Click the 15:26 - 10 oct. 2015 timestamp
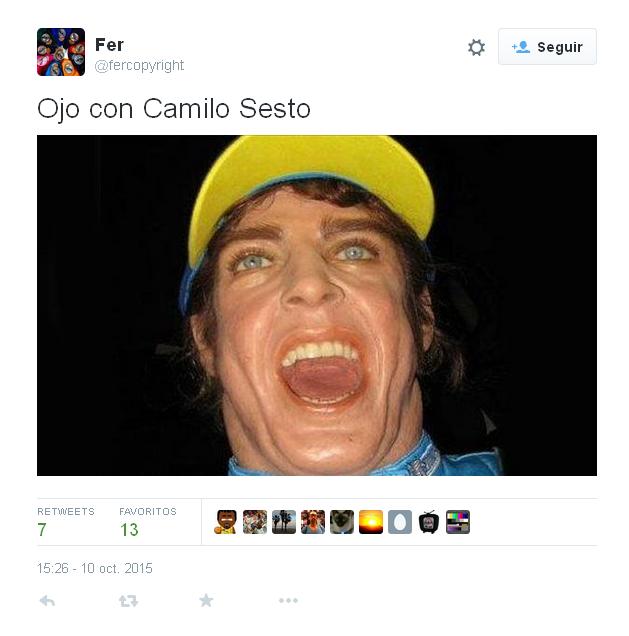This screenshot has width=629, height=636. coord(95,568)
